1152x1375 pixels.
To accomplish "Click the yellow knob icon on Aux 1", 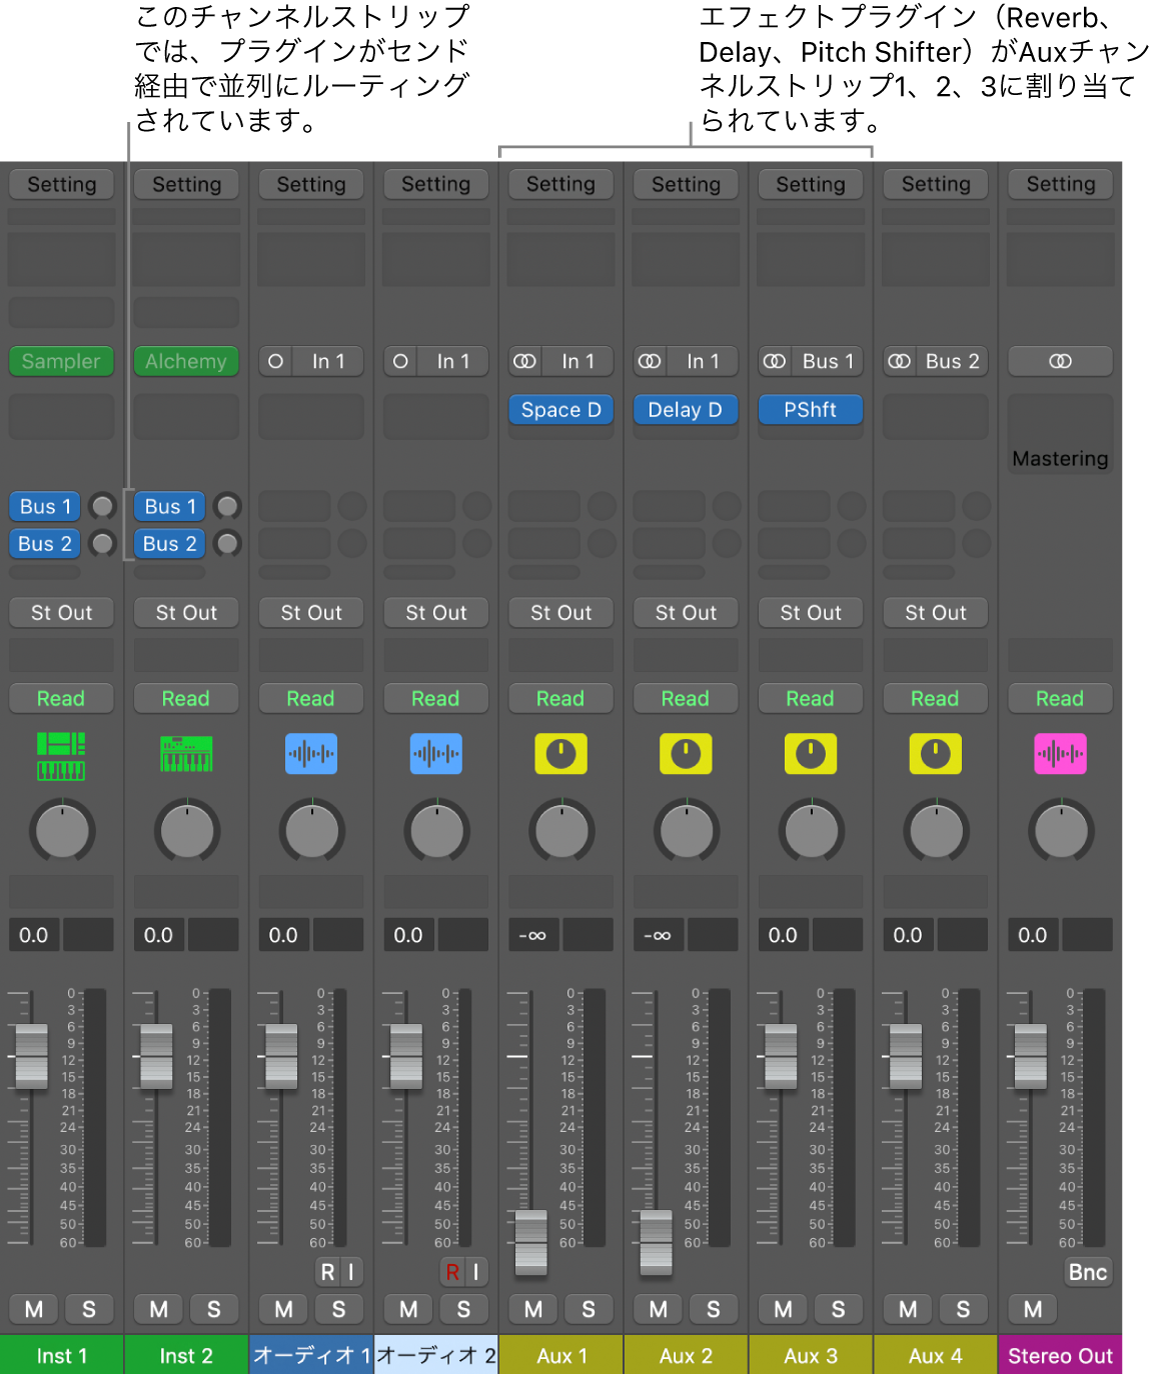I will tap(560, 754).
